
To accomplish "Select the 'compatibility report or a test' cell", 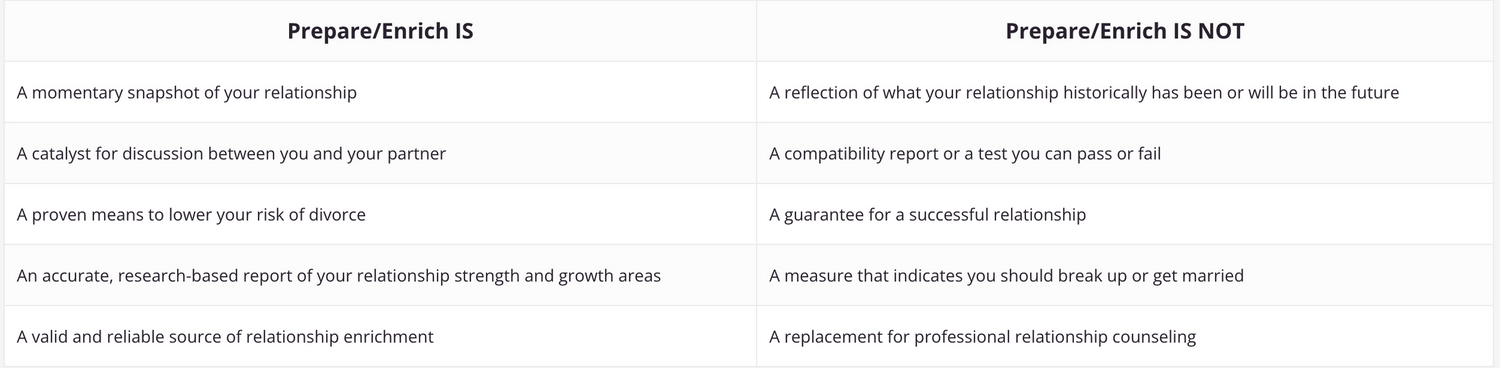I will coord(1127,154).
